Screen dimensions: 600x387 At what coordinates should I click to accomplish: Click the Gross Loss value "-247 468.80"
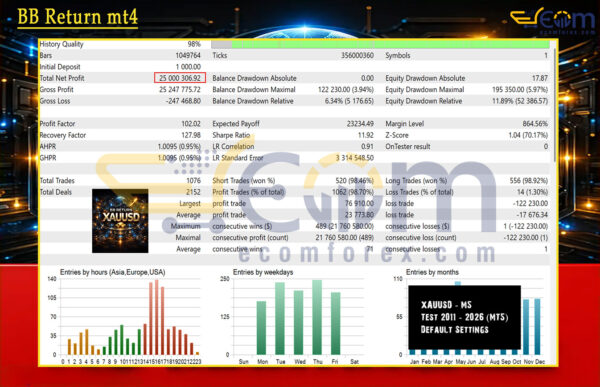[183, 101]
